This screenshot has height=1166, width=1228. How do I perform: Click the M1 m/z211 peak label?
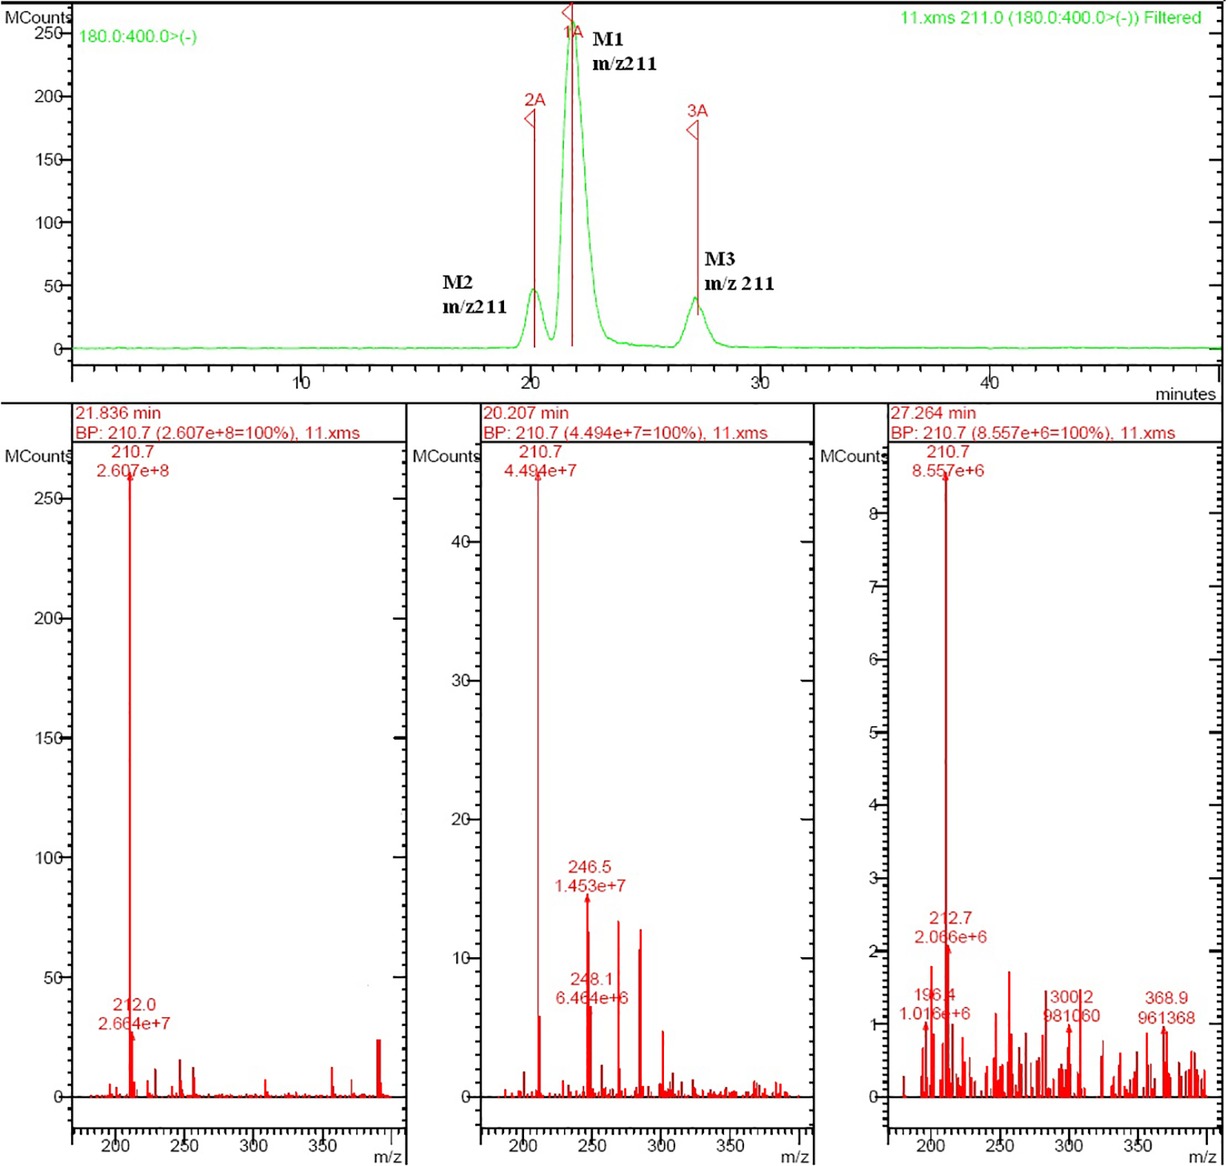tap(624, 51)
